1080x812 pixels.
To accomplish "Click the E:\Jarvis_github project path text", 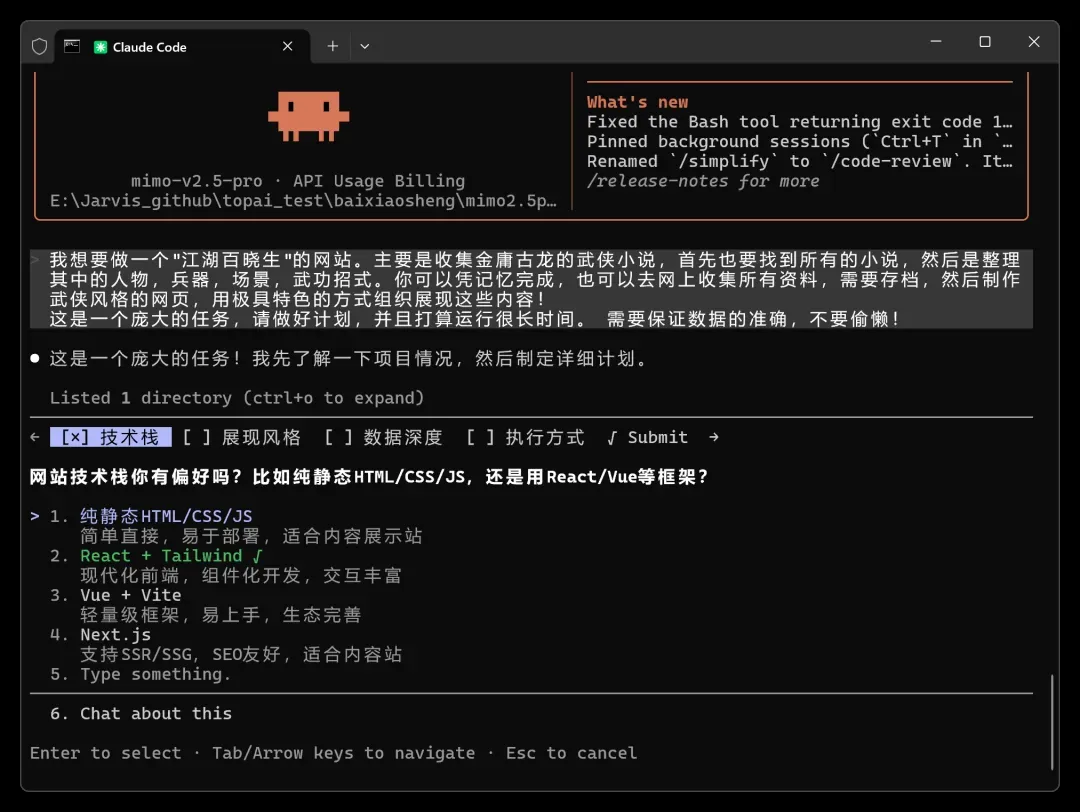I will point(303,201).
